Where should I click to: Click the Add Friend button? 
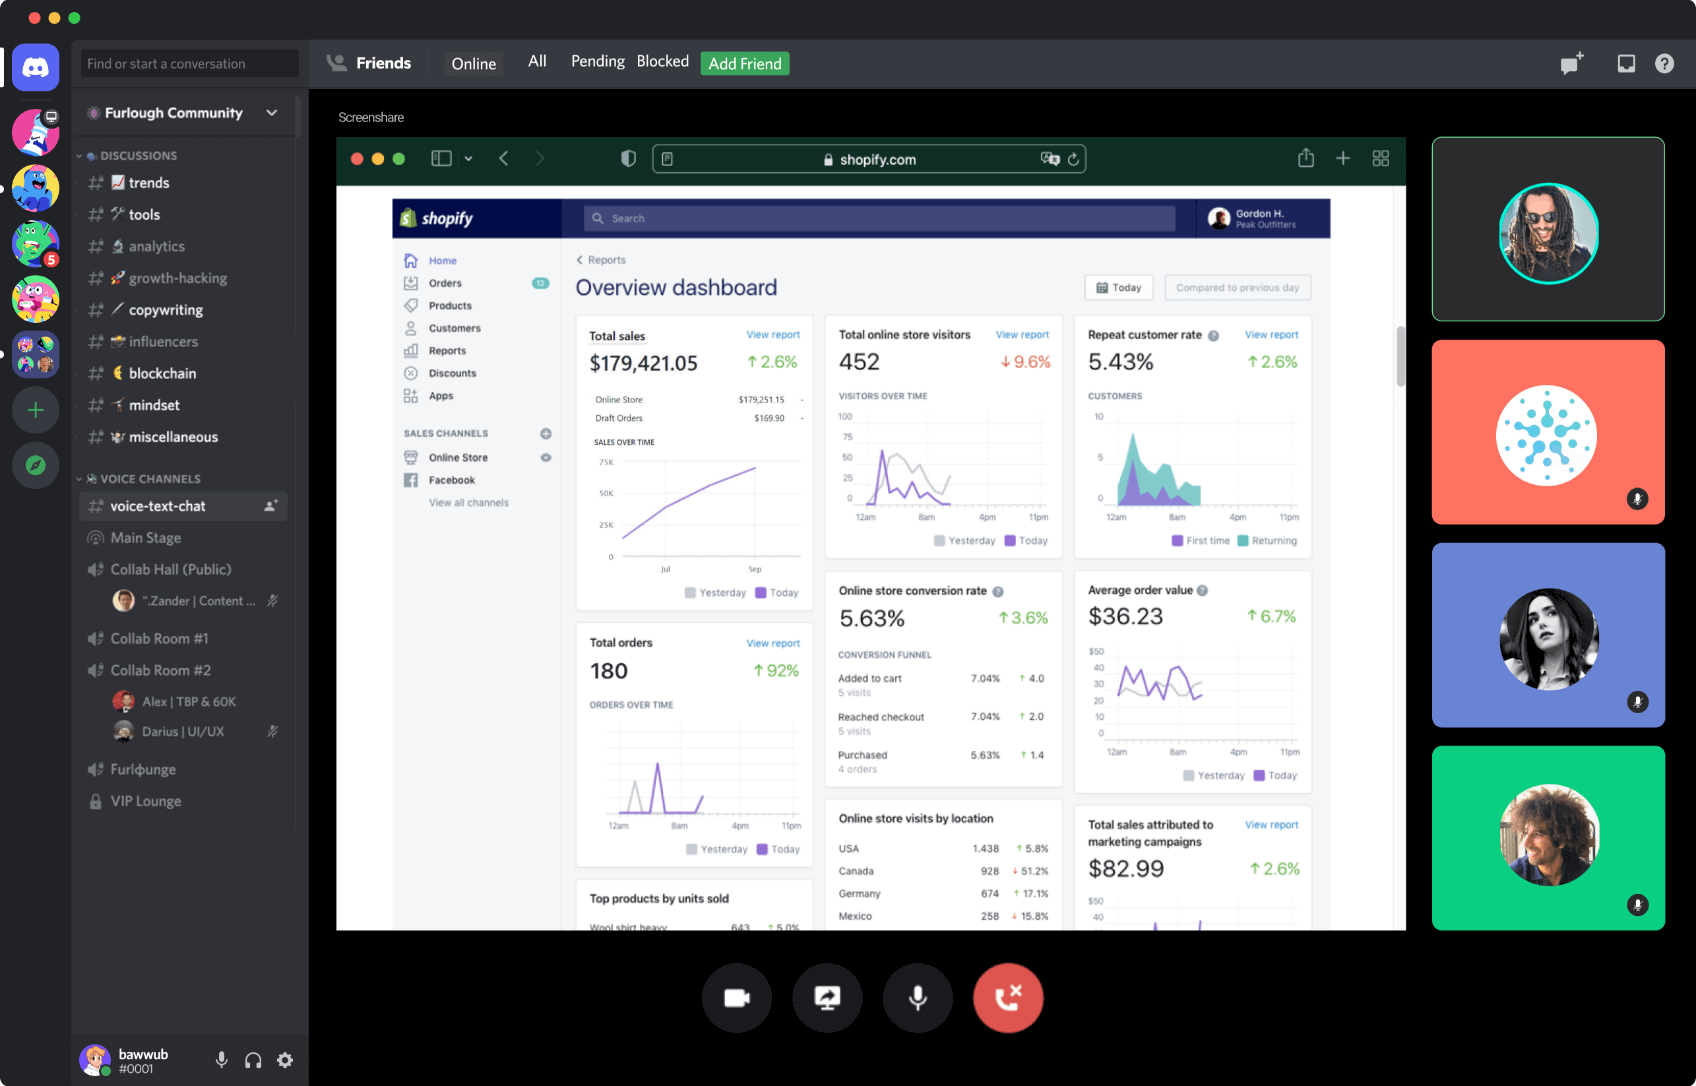(x=745, y=64)
